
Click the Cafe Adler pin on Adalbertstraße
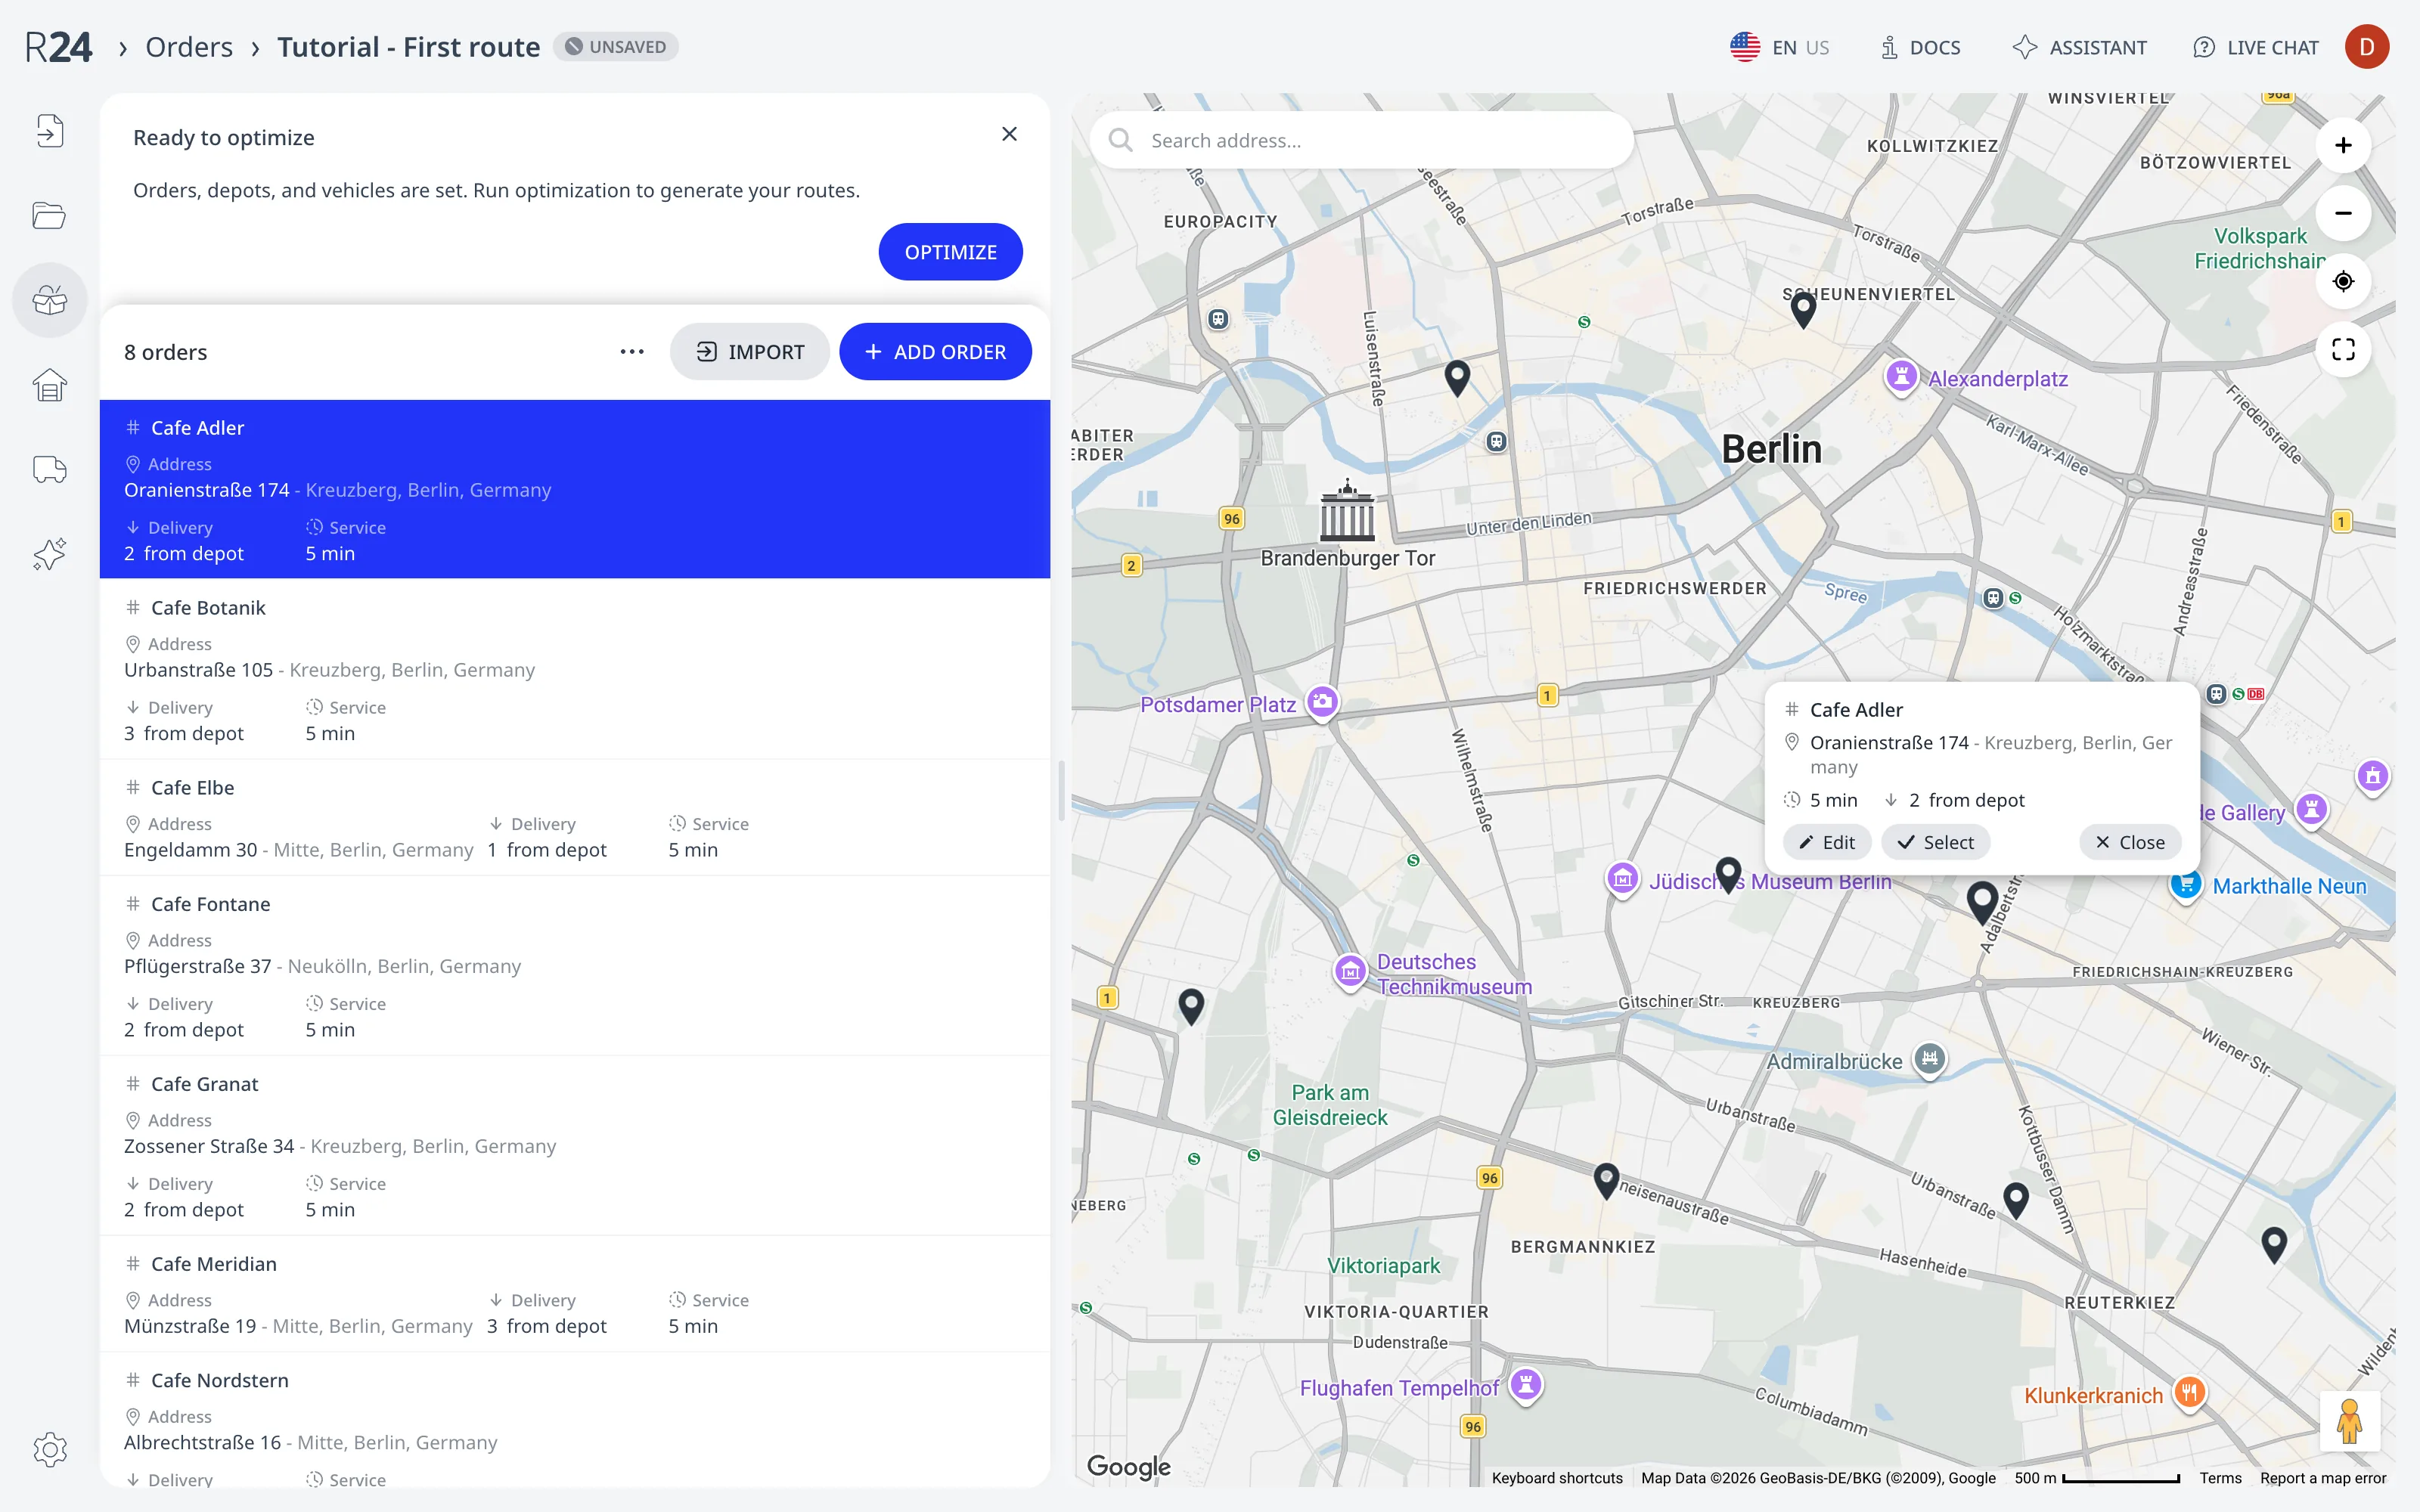pos(1982,901)
